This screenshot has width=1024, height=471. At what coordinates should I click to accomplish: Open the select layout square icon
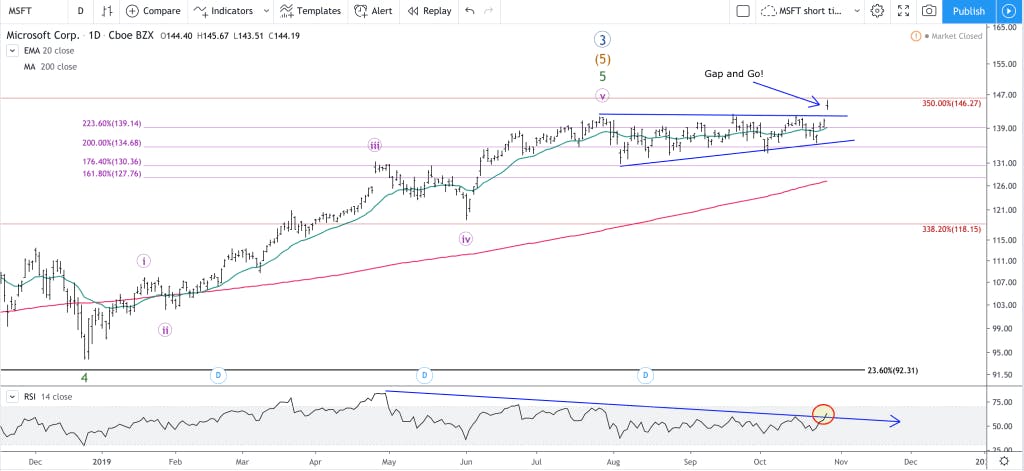742,11
